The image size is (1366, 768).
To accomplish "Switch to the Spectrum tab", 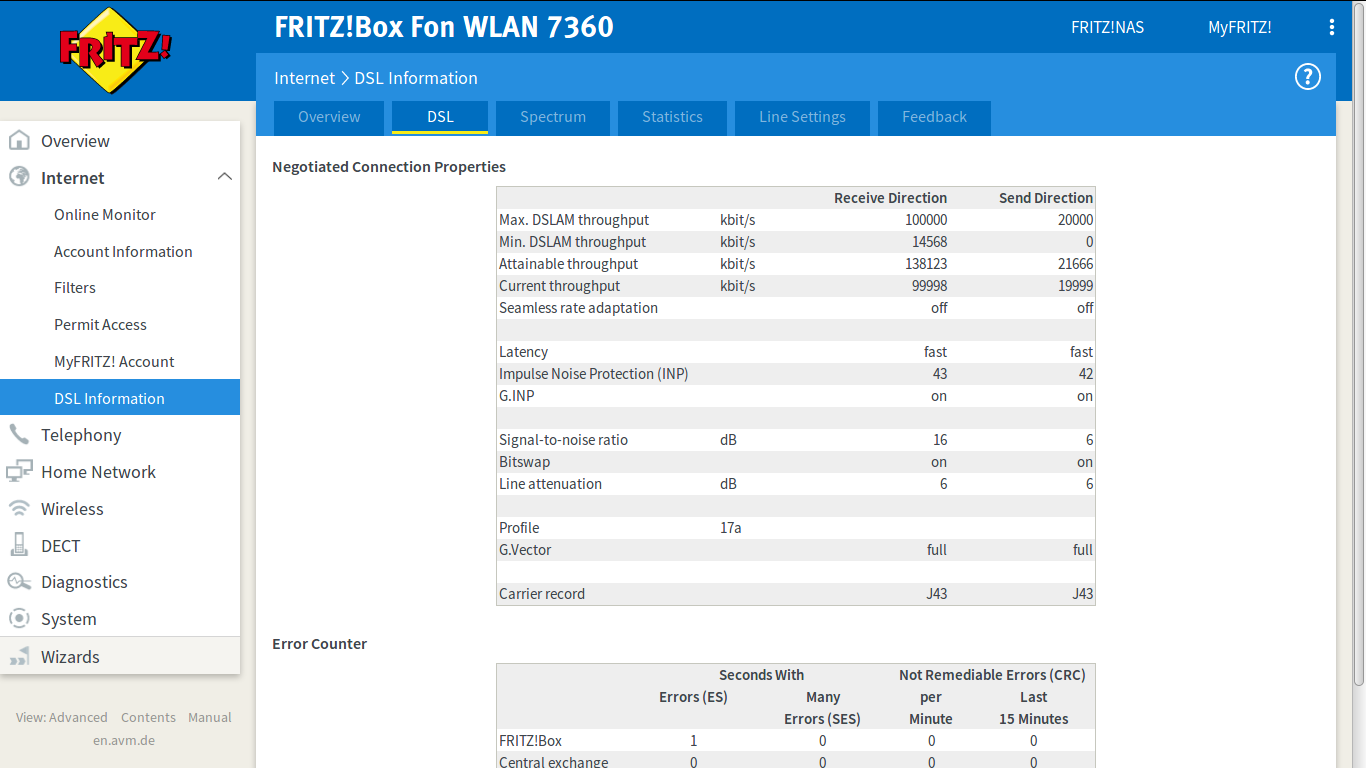I will (x=553, y=117).
